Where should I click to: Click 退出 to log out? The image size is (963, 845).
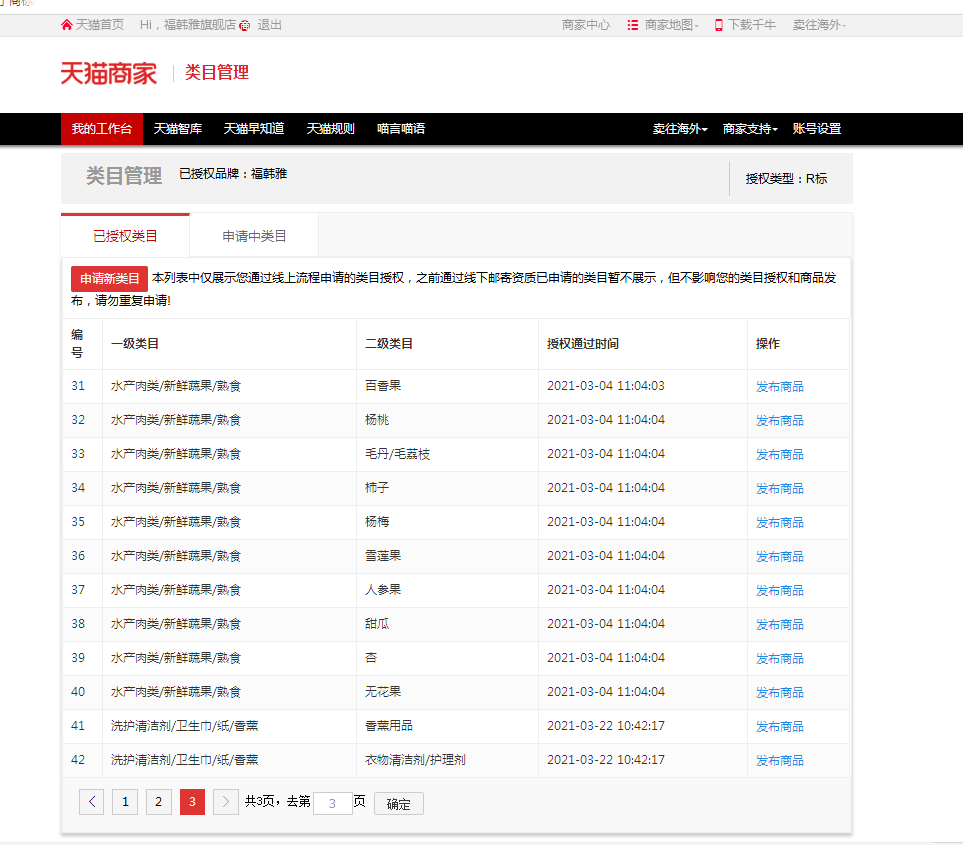(x=269, y=25)
